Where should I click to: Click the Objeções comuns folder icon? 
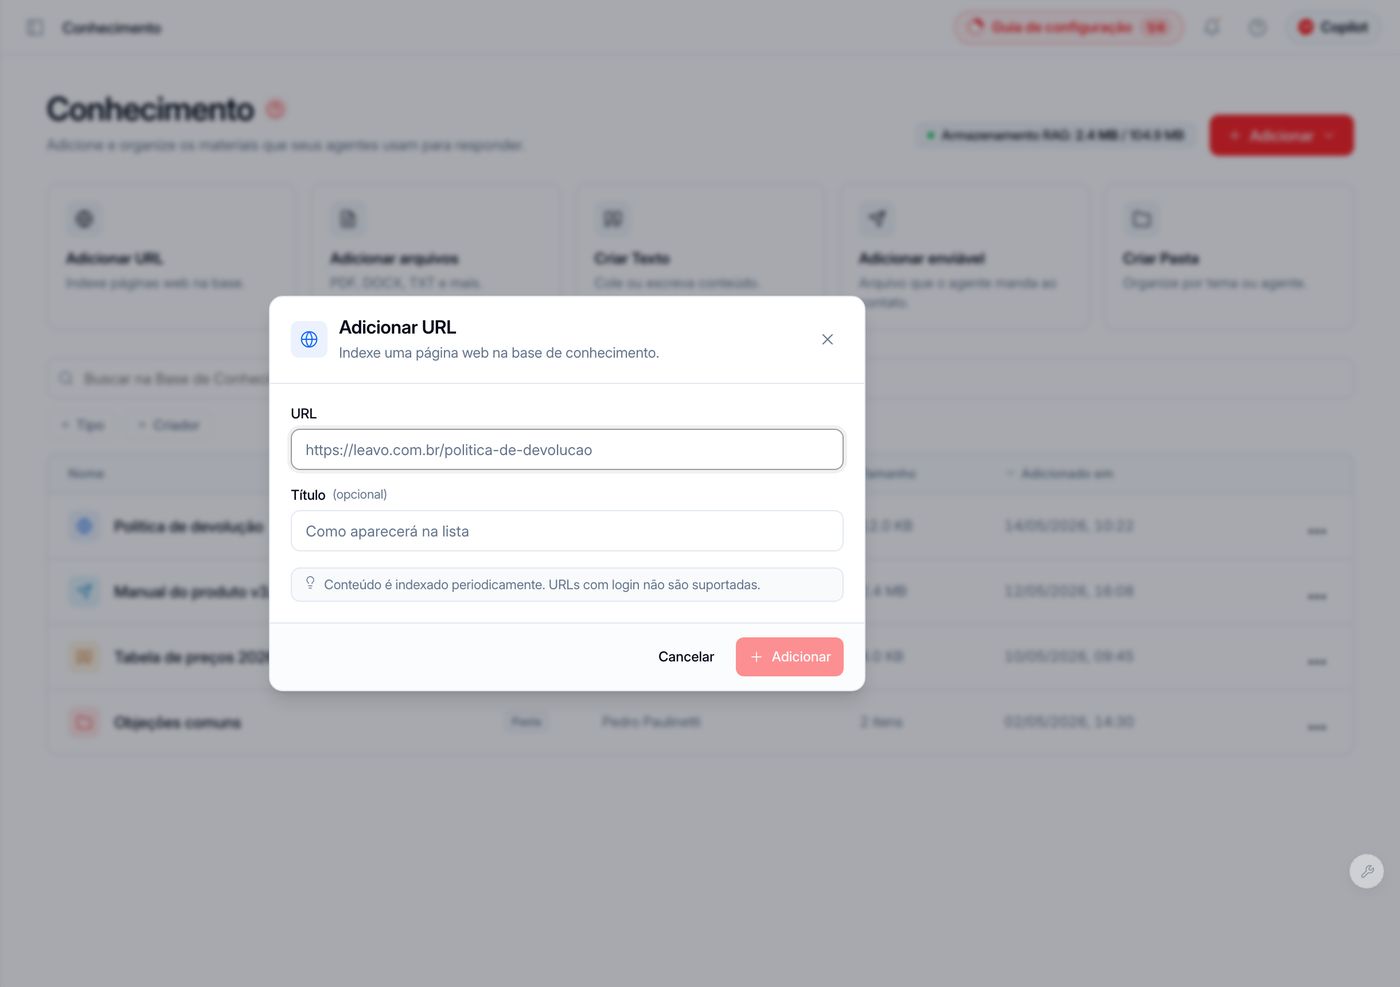tap(85, 722)
